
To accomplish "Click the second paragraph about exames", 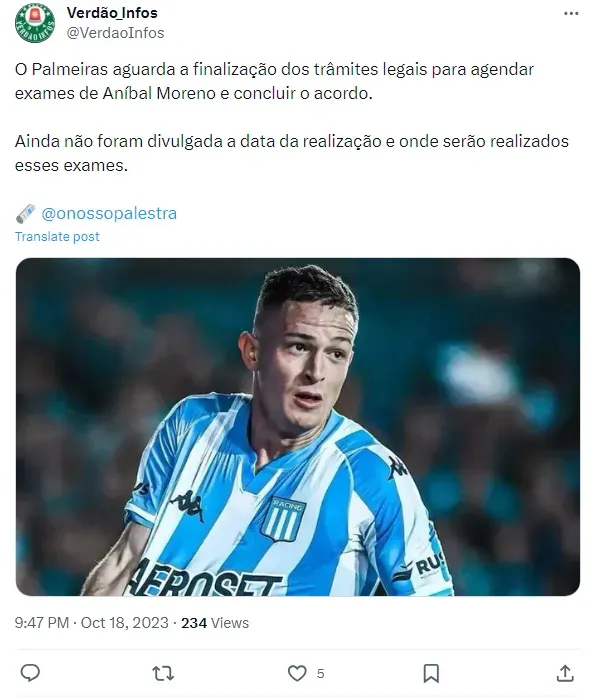I will click(292, 153).
